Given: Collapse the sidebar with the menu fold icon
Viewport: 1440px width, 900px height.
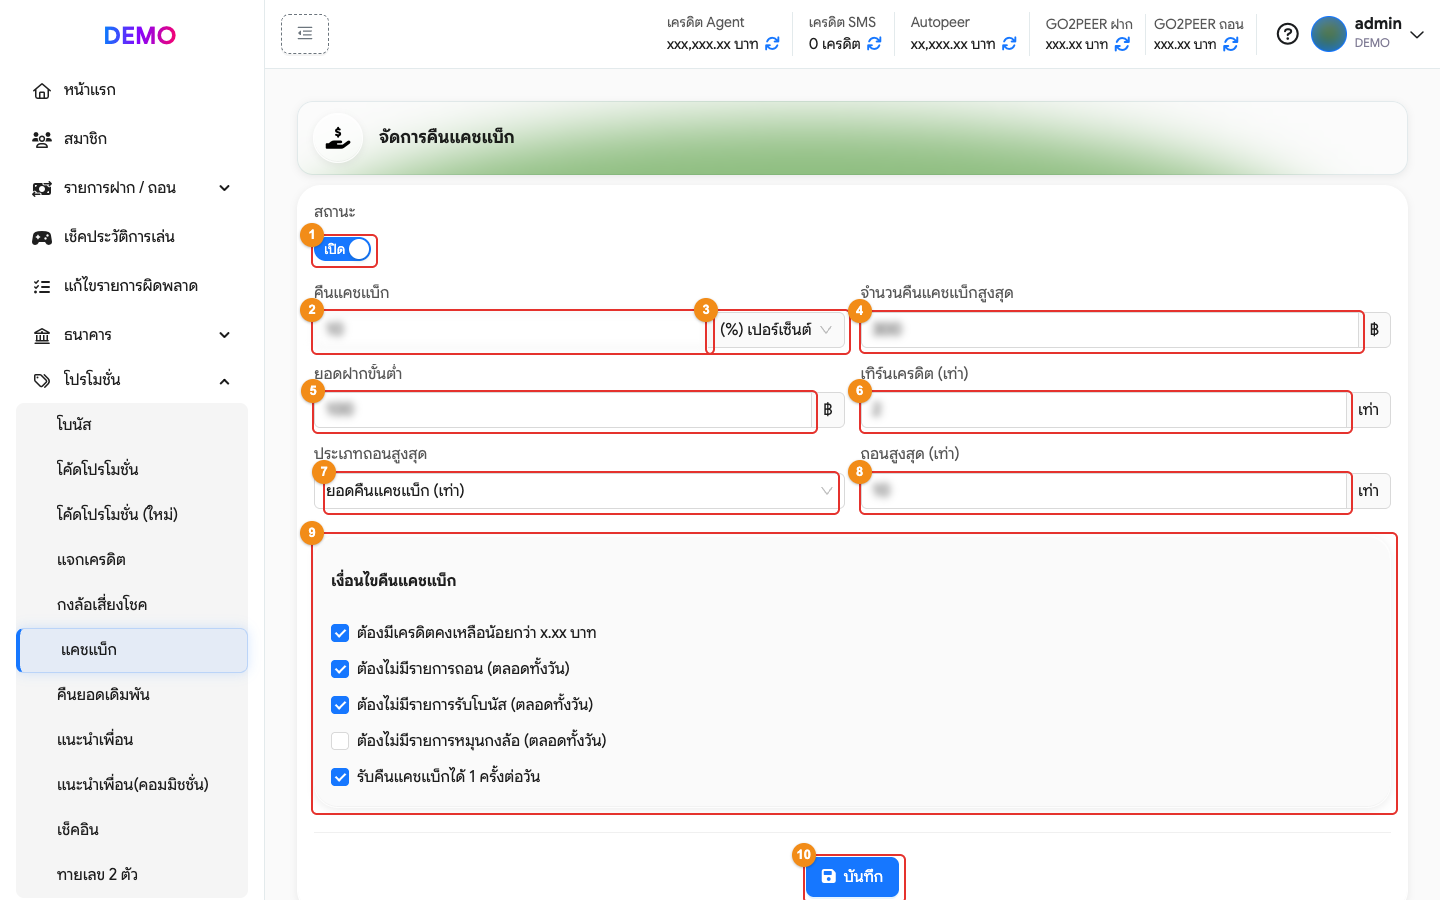Looking at the screenshot, I should (305, 34).
